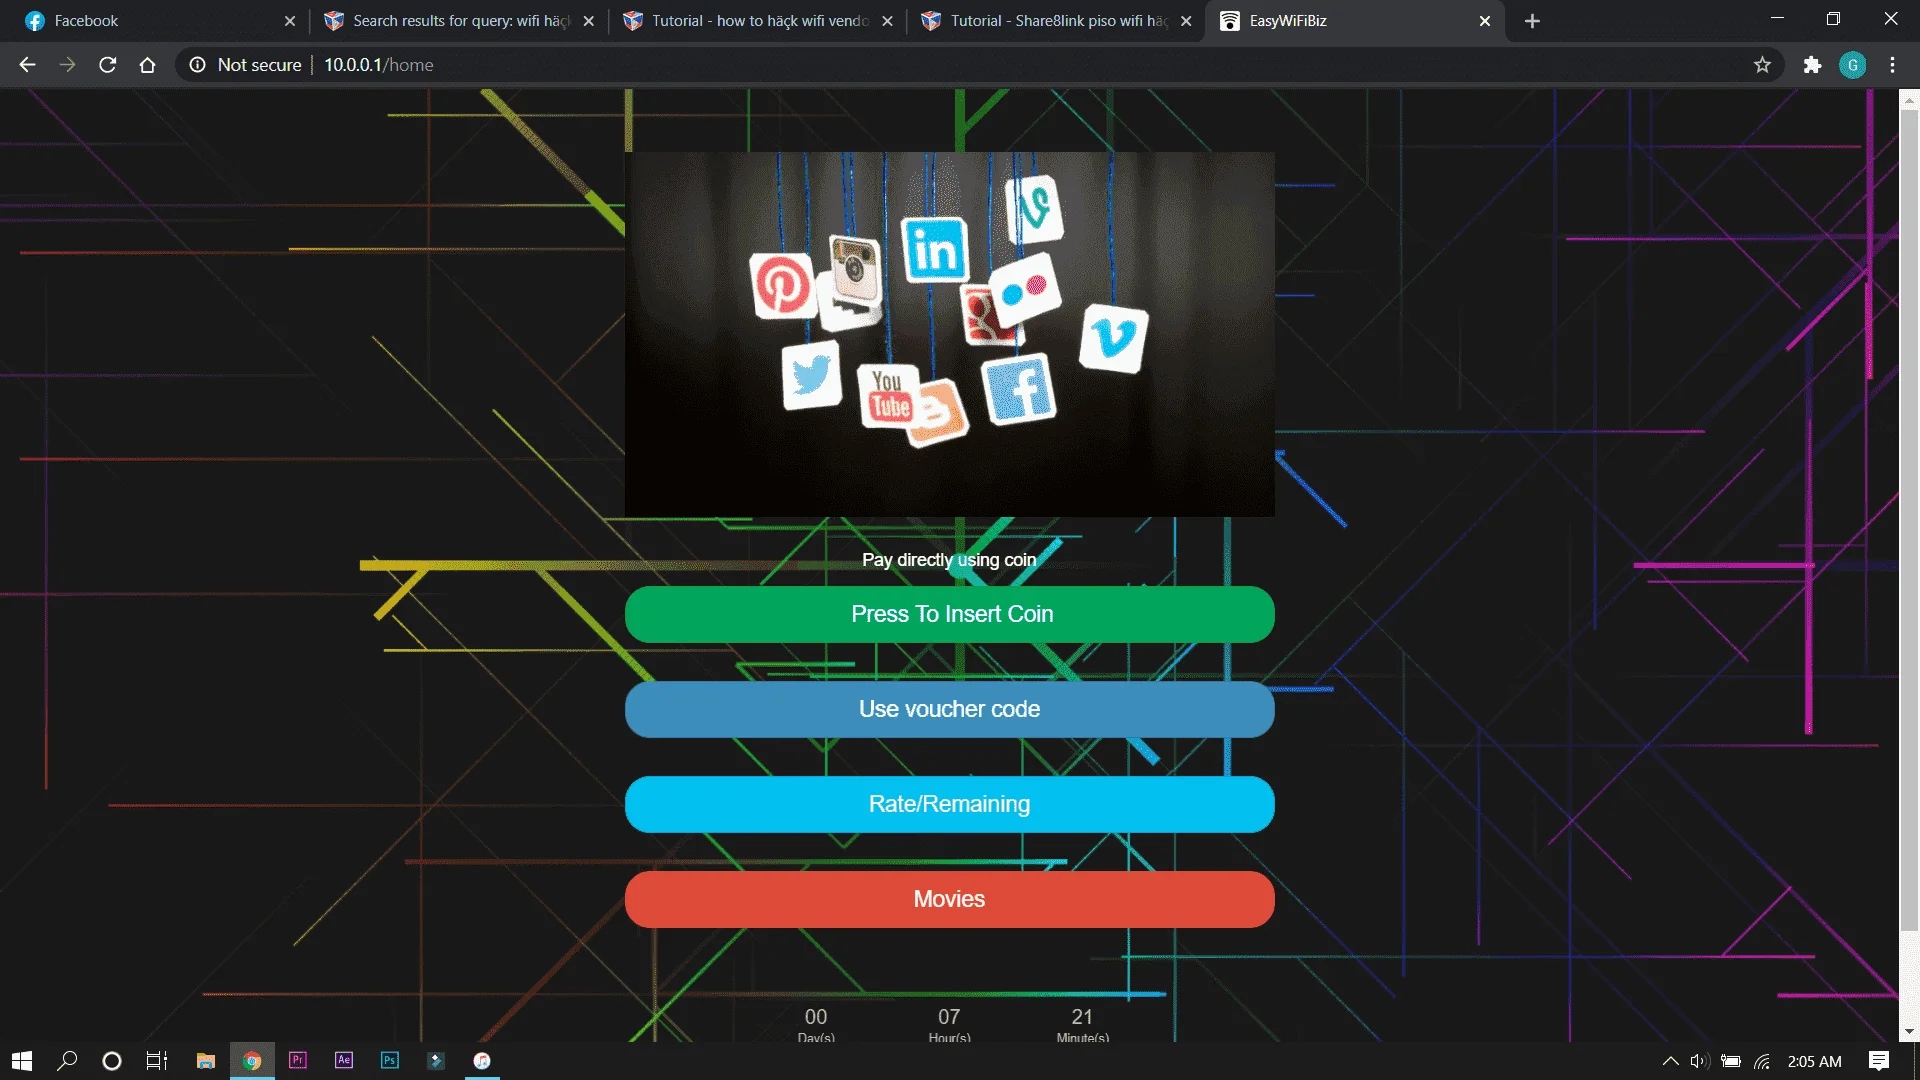Close the Facebook tab

(290, 21)
